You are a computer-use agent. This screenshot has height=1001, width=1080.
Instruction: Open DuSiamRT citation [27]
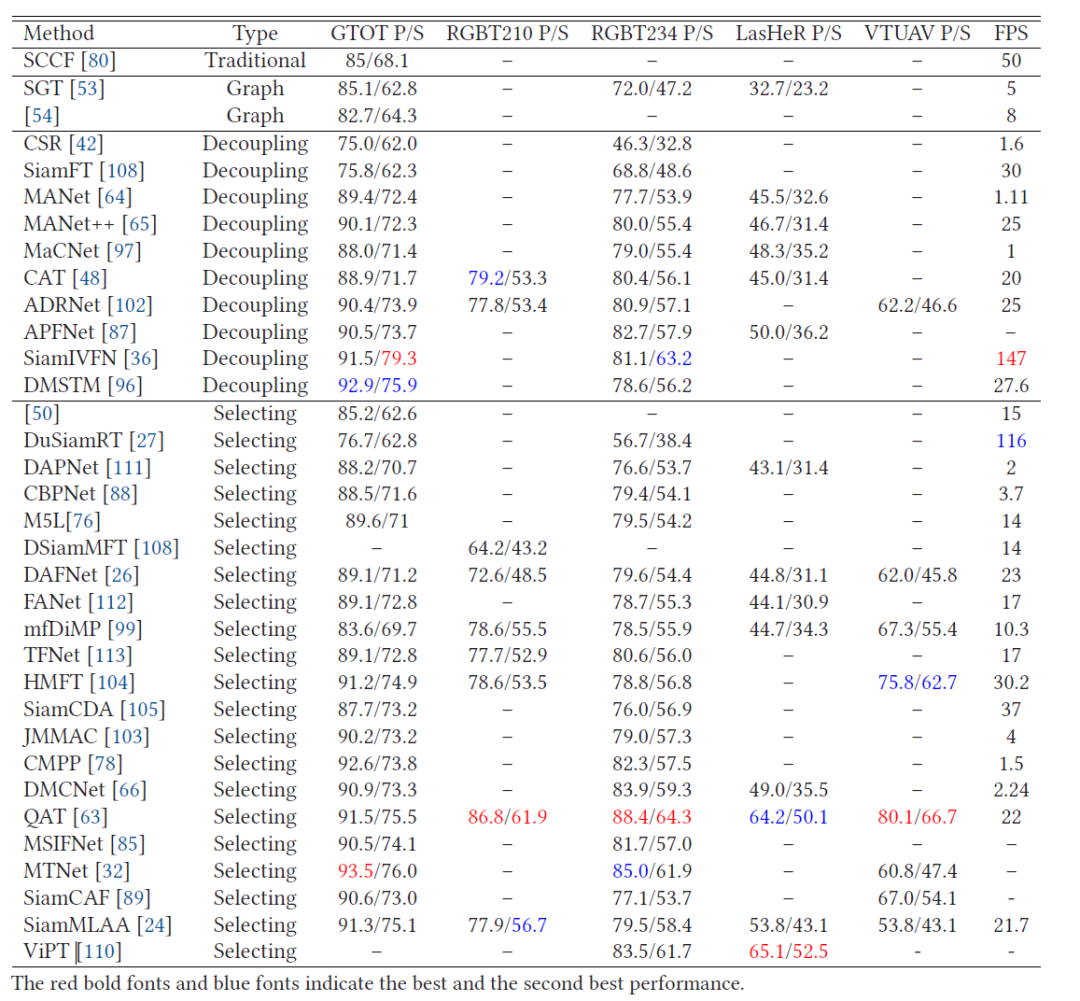coord(146,440)
